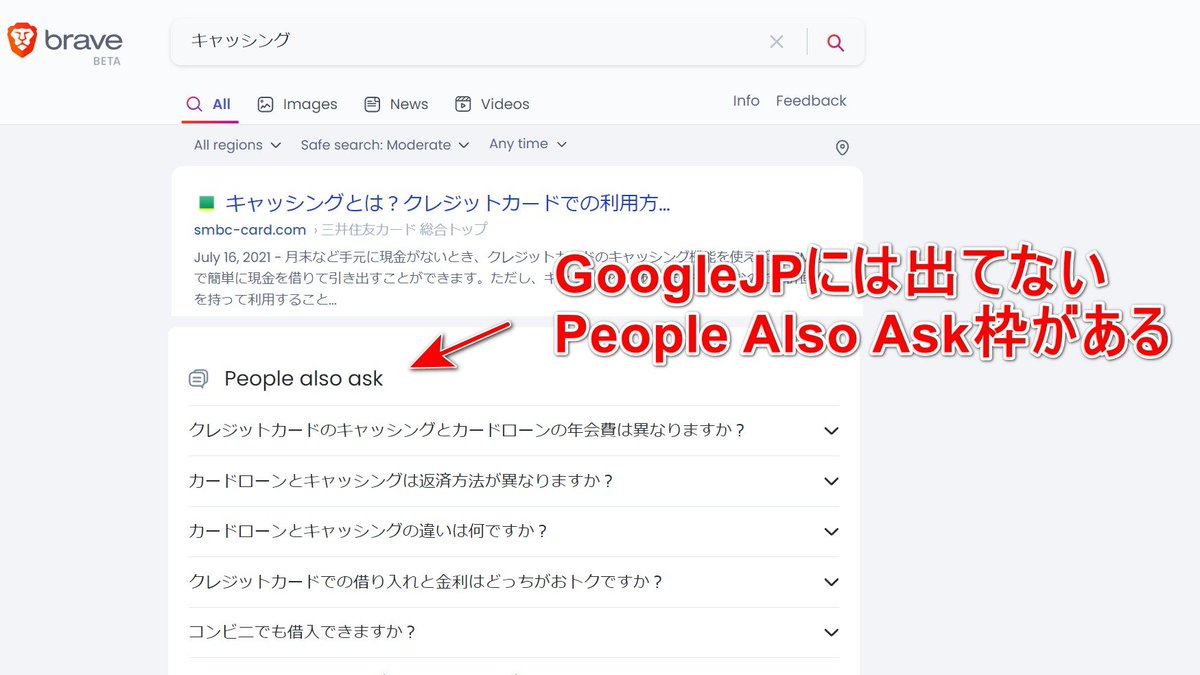
Task: Expand the question about credit card annual fees
Action: tap(831, 430)
